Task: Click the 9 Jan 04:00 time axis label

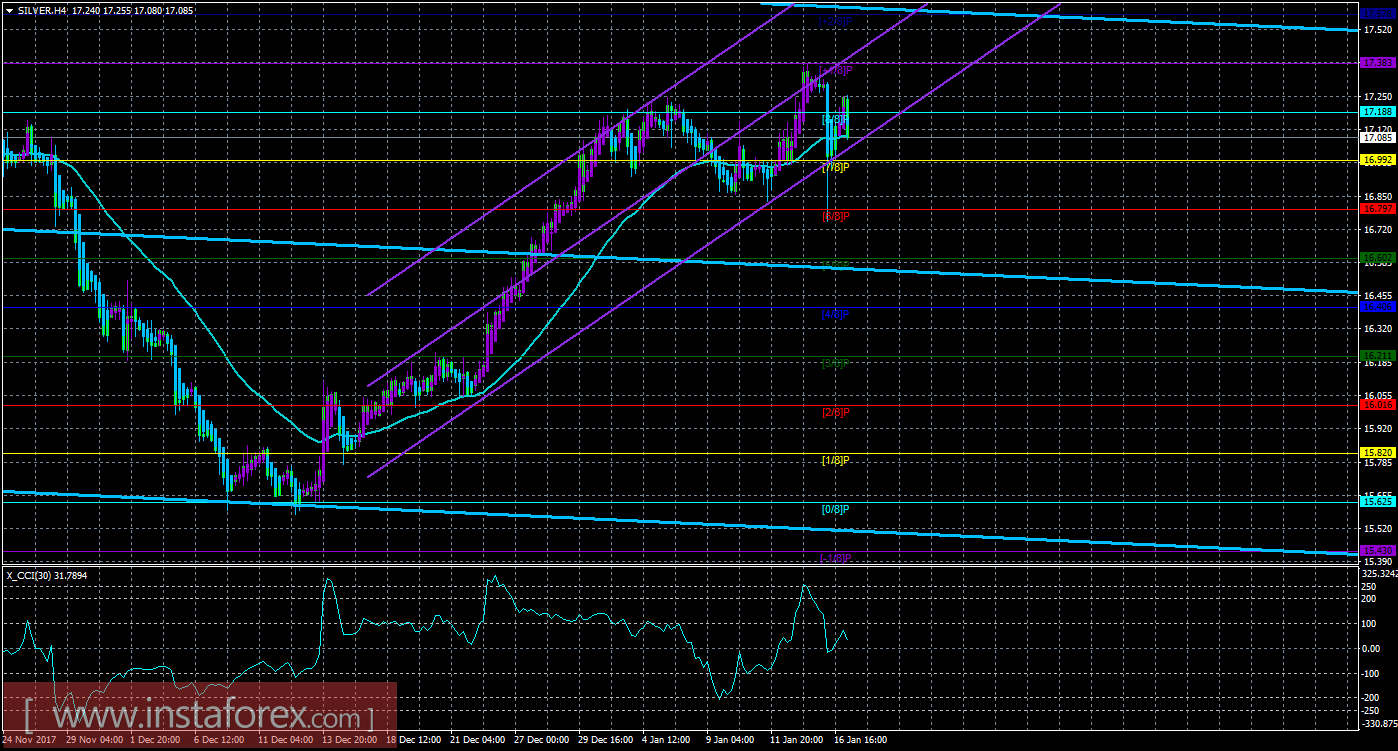Action: [x=731, y=741]
